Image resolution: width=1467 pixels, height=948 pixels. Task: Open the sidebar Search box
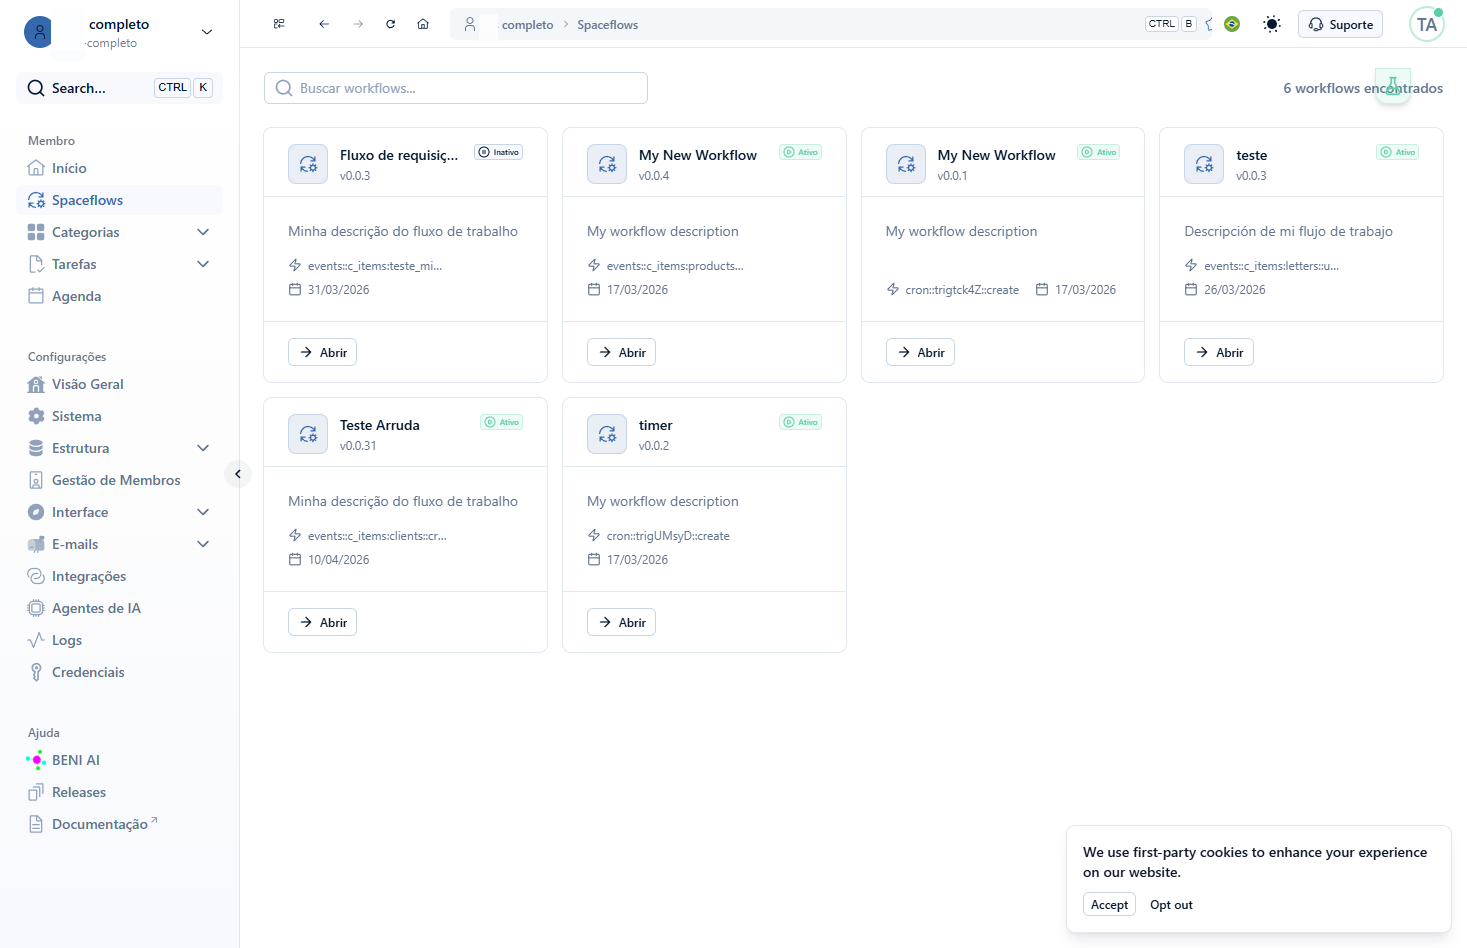point(120,88)
